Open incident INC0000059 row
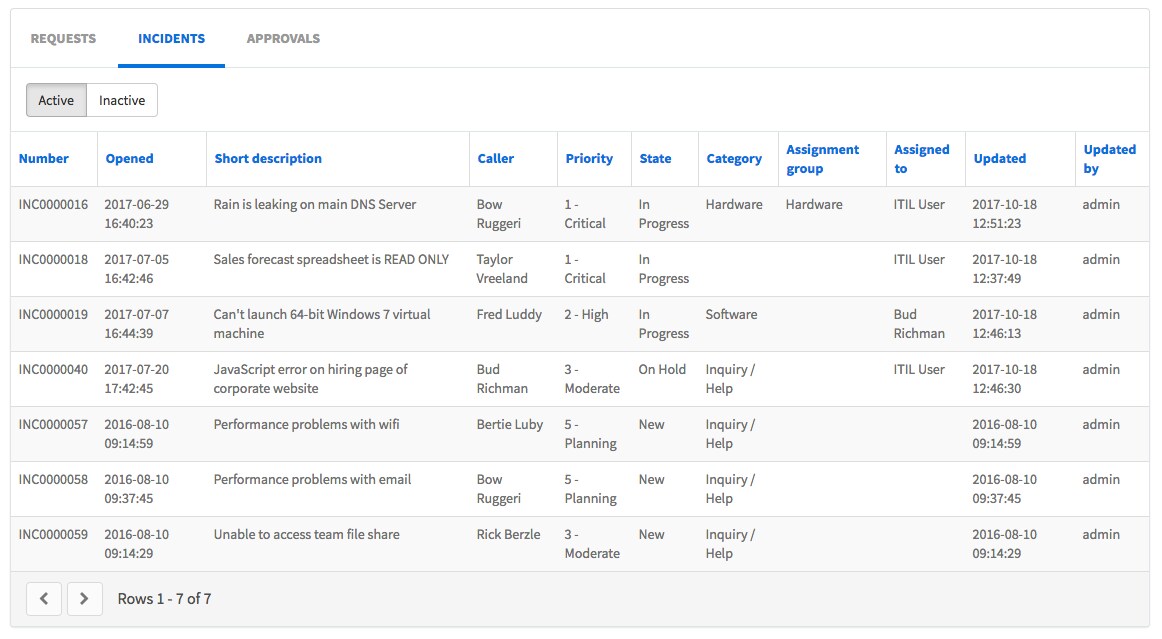Viewport: 1162px width, 639px height. coord(53,534)
